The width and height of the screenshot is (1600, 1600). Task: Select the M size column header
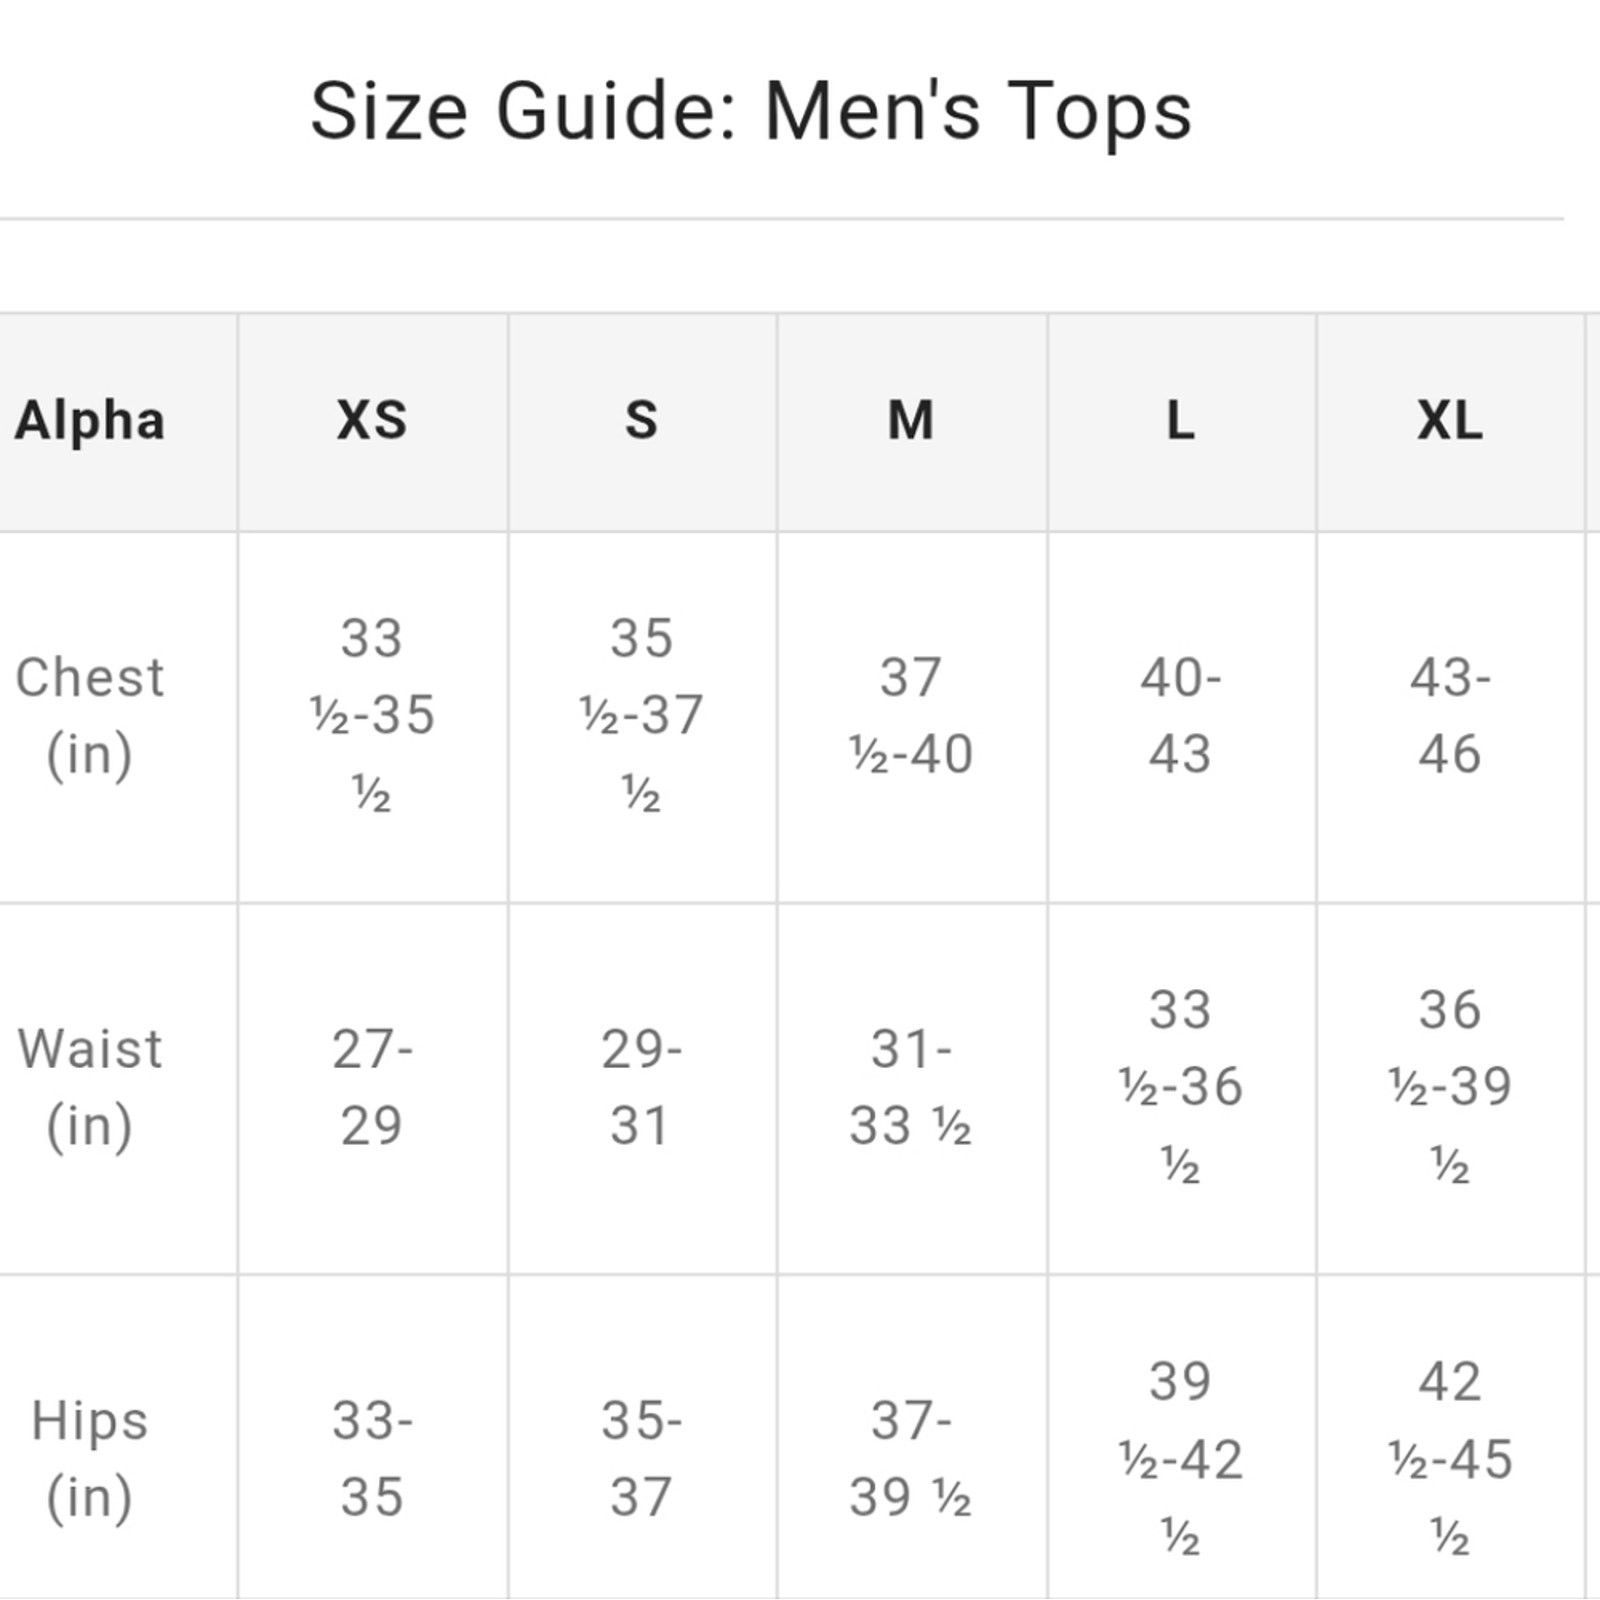(x=912, y=422)
